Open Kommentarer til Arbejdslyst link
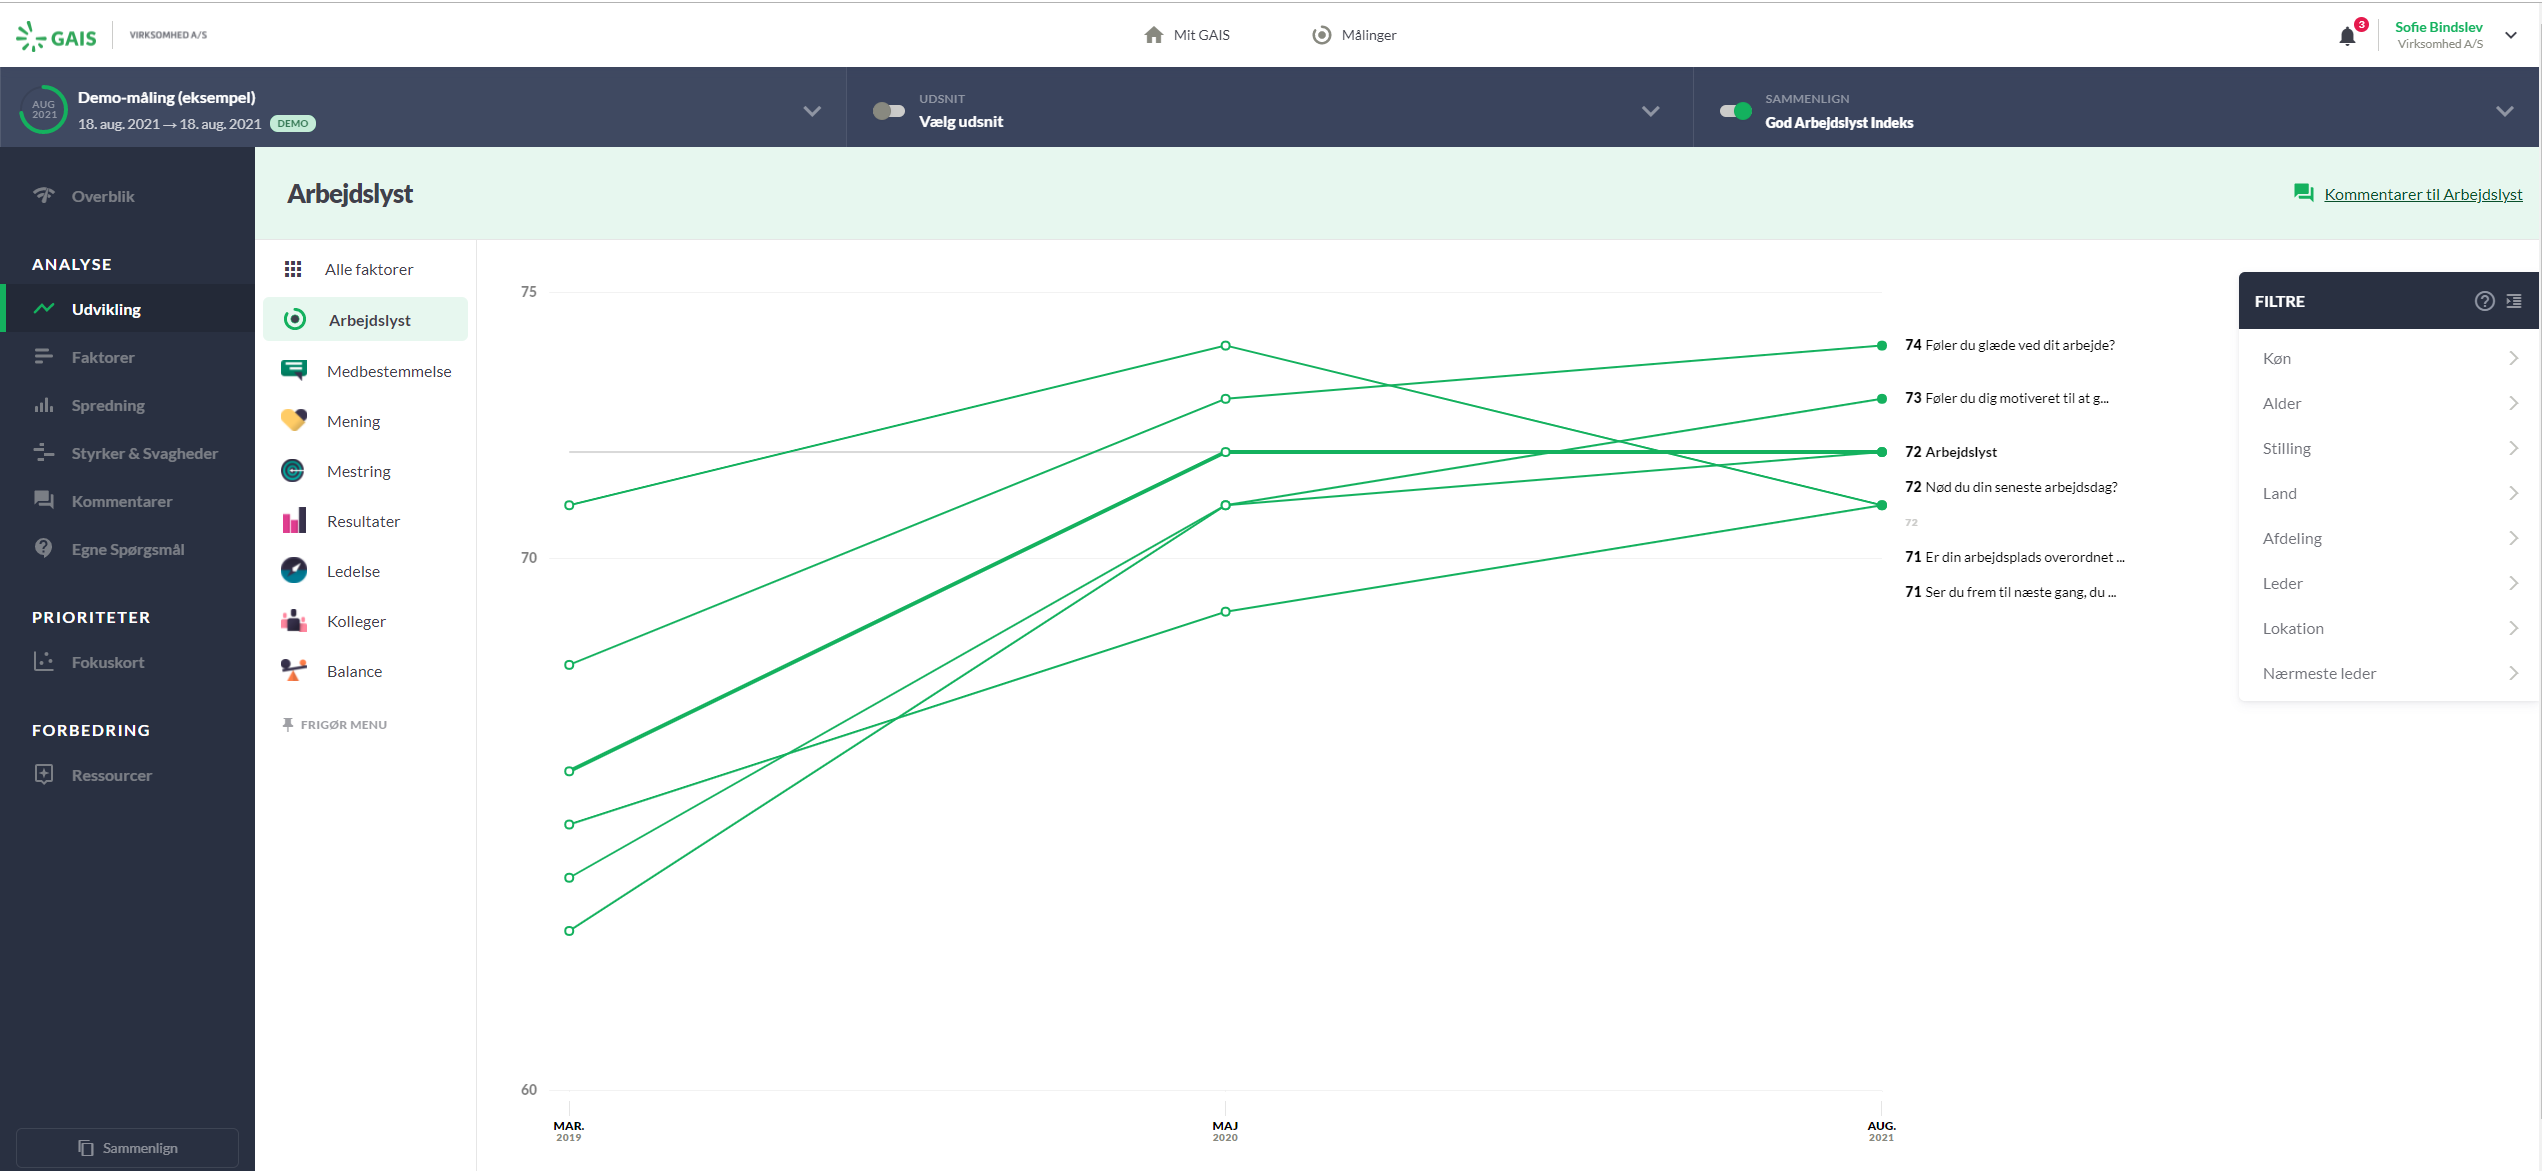2542x1171 pixels. pos(2422,194)
